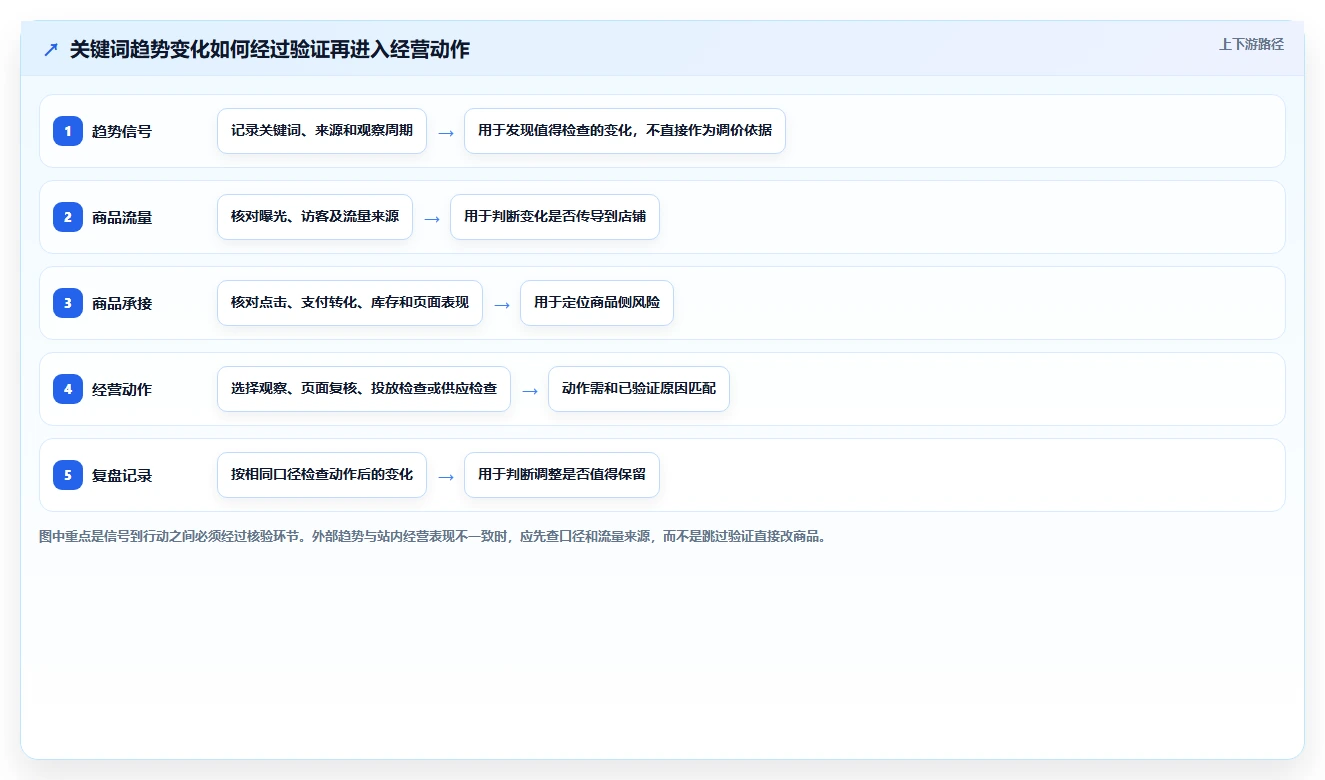
Task: Select the 经营动作 step label
Action: coord(122,389)
